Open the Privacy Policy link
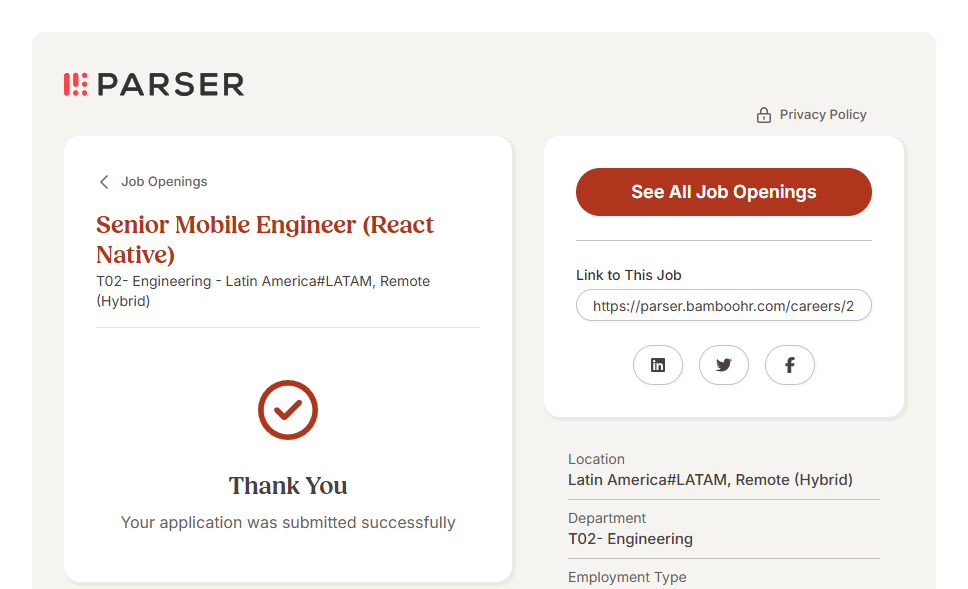The image size is (968, 589). click(823, 115)
